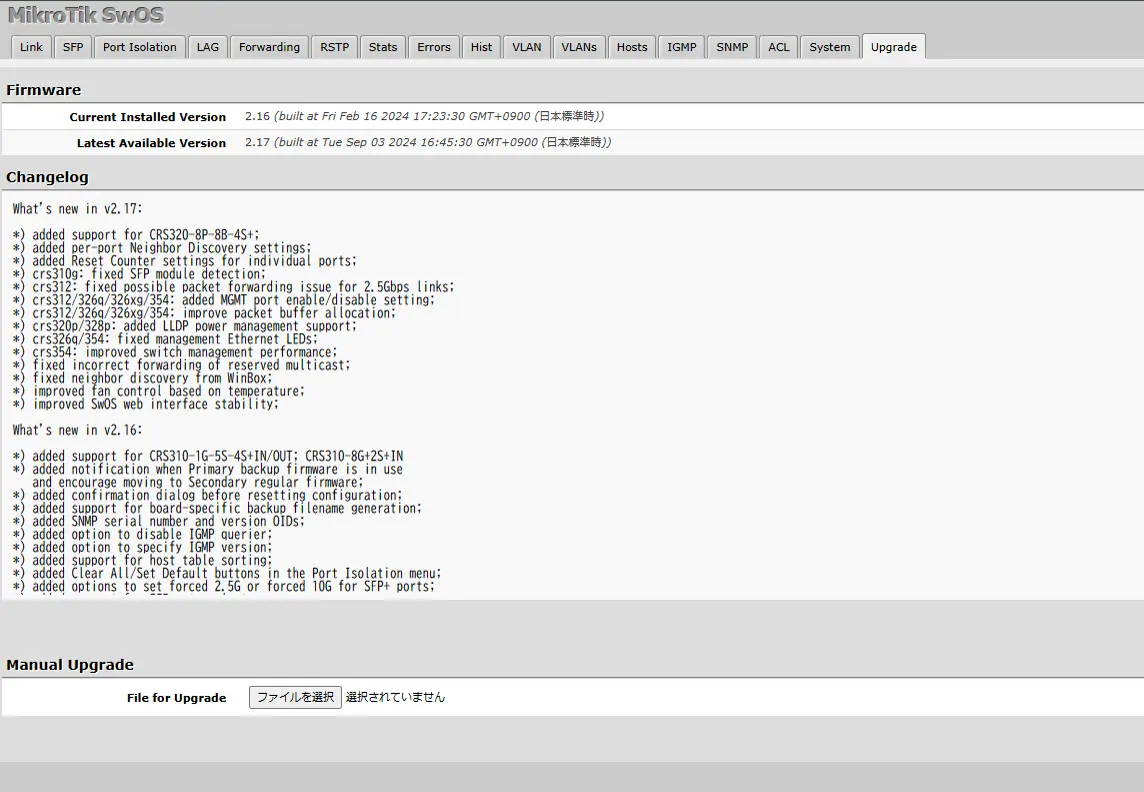This screenshot has height=792, width=1144.
Task: Switch to the SFP tab
Action: coord(73,47)
